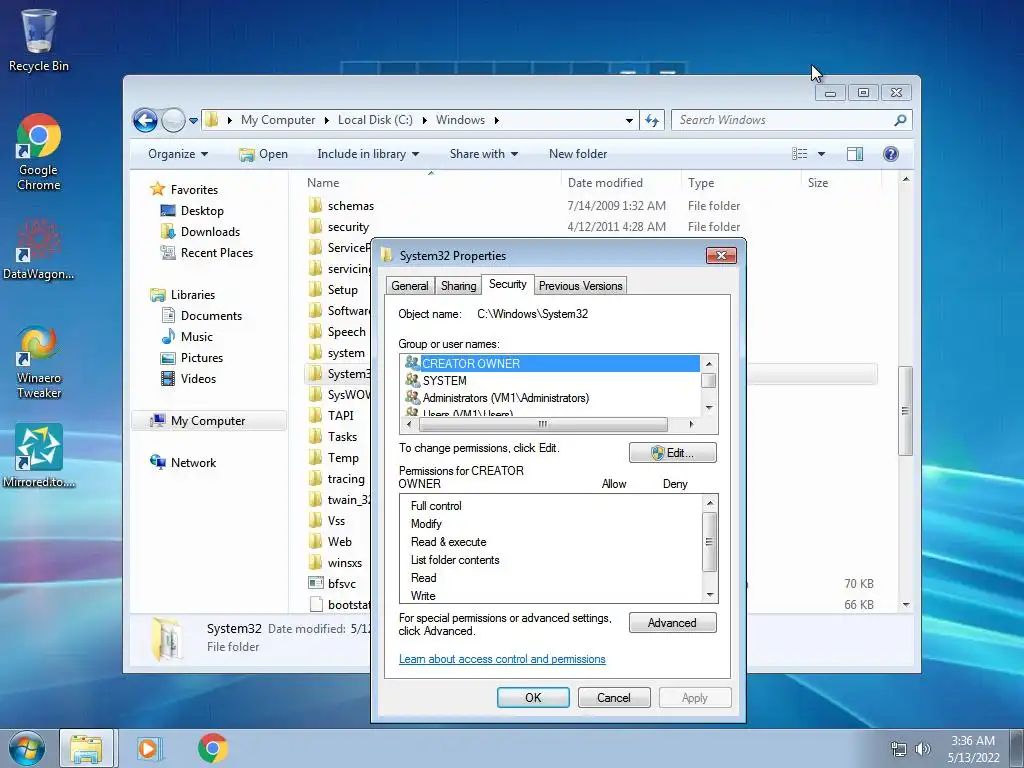Open the volume speaker tray icon
This screenshot has width=1024, height=768.
923,750
